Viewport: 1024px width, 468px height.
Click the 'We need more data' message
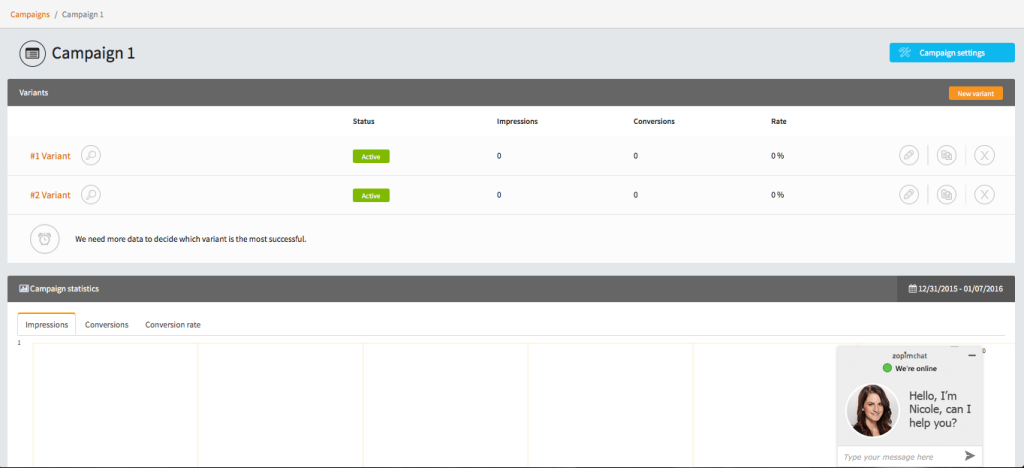pyautogui.click(x=191, y=239)
